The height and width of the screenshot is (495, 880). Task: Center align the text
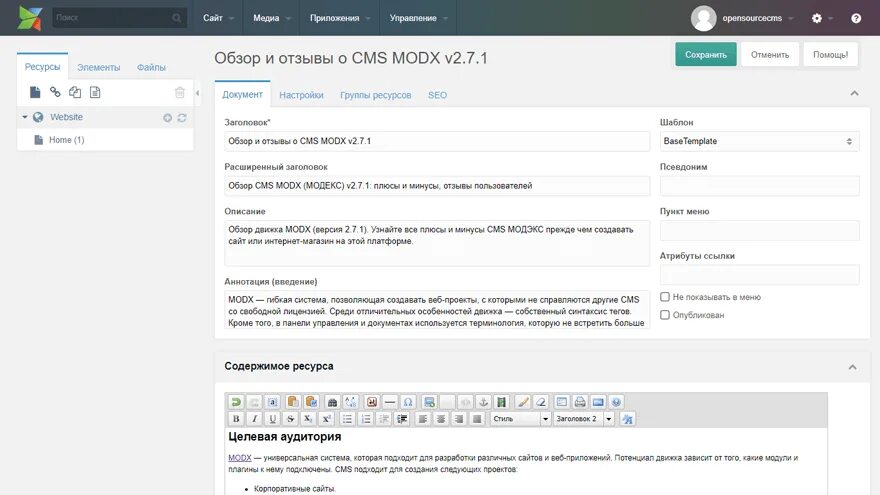pos(441,419)
